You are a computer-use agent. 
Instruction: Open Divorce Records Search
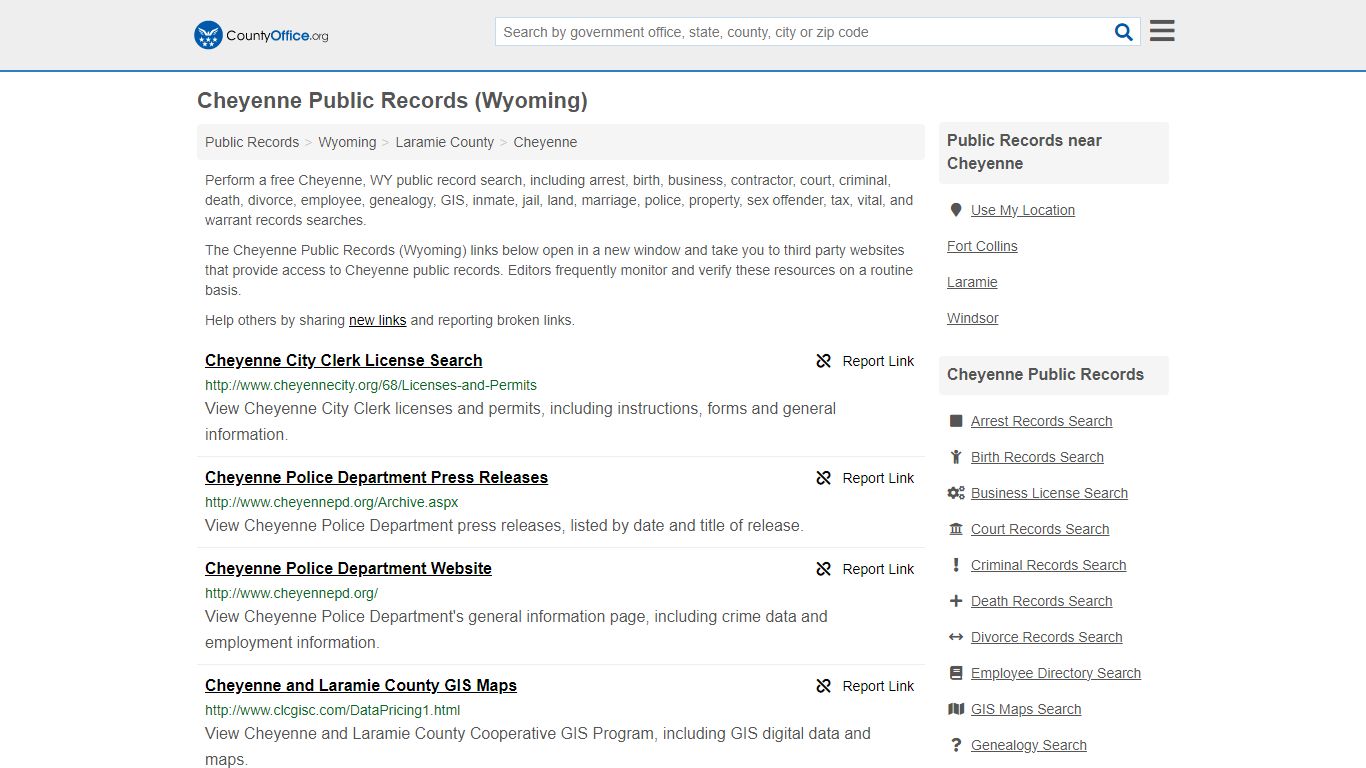coord(1046,637)
